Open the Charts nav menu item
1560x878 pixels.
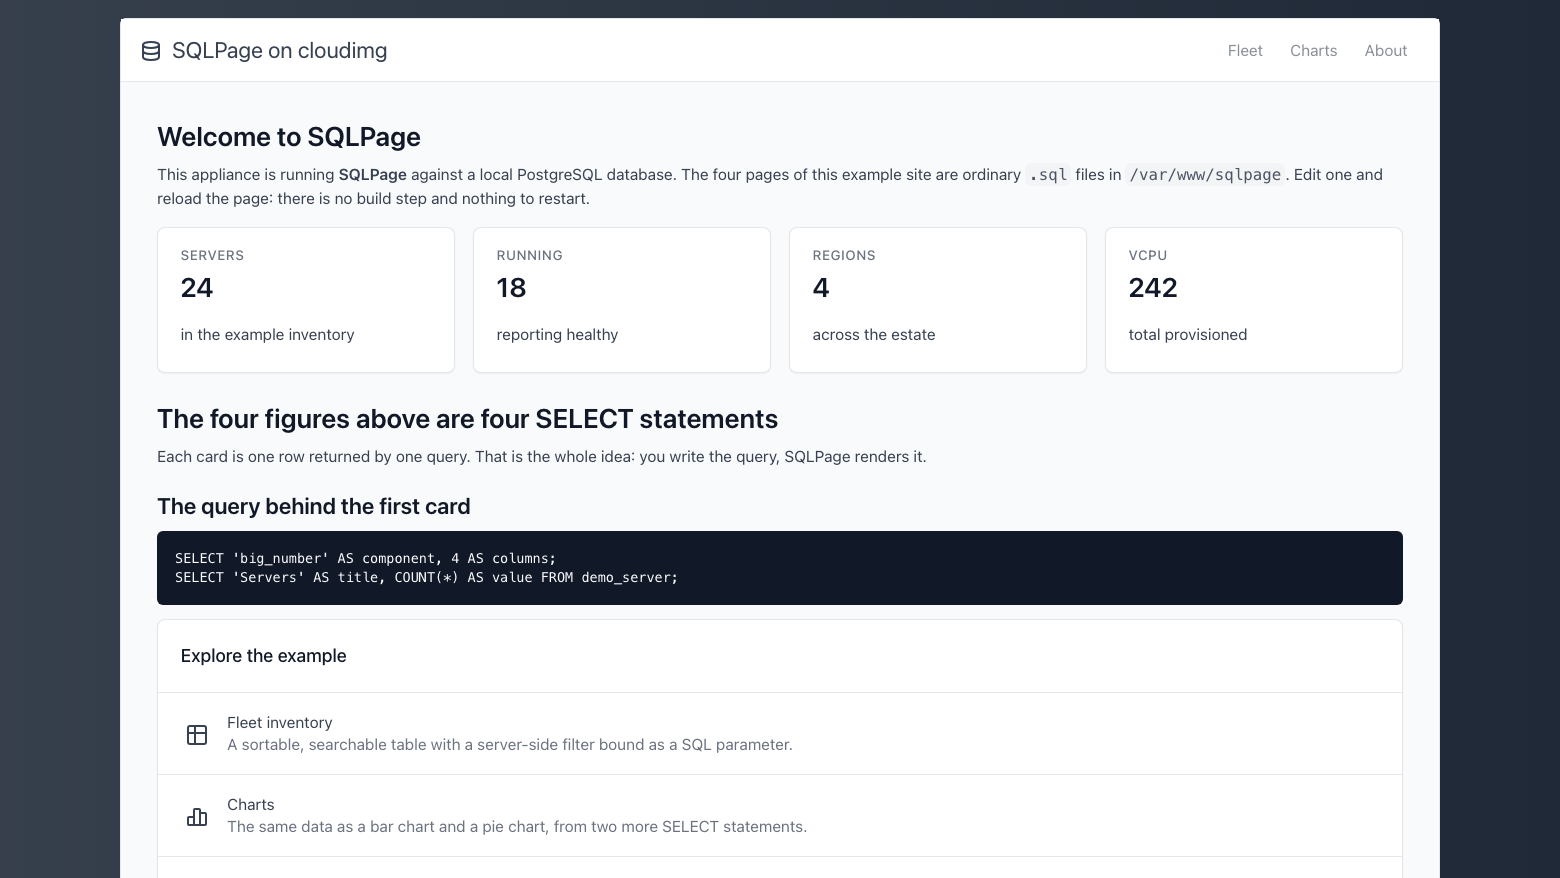pyautogui.click(x=1313, y=51)
